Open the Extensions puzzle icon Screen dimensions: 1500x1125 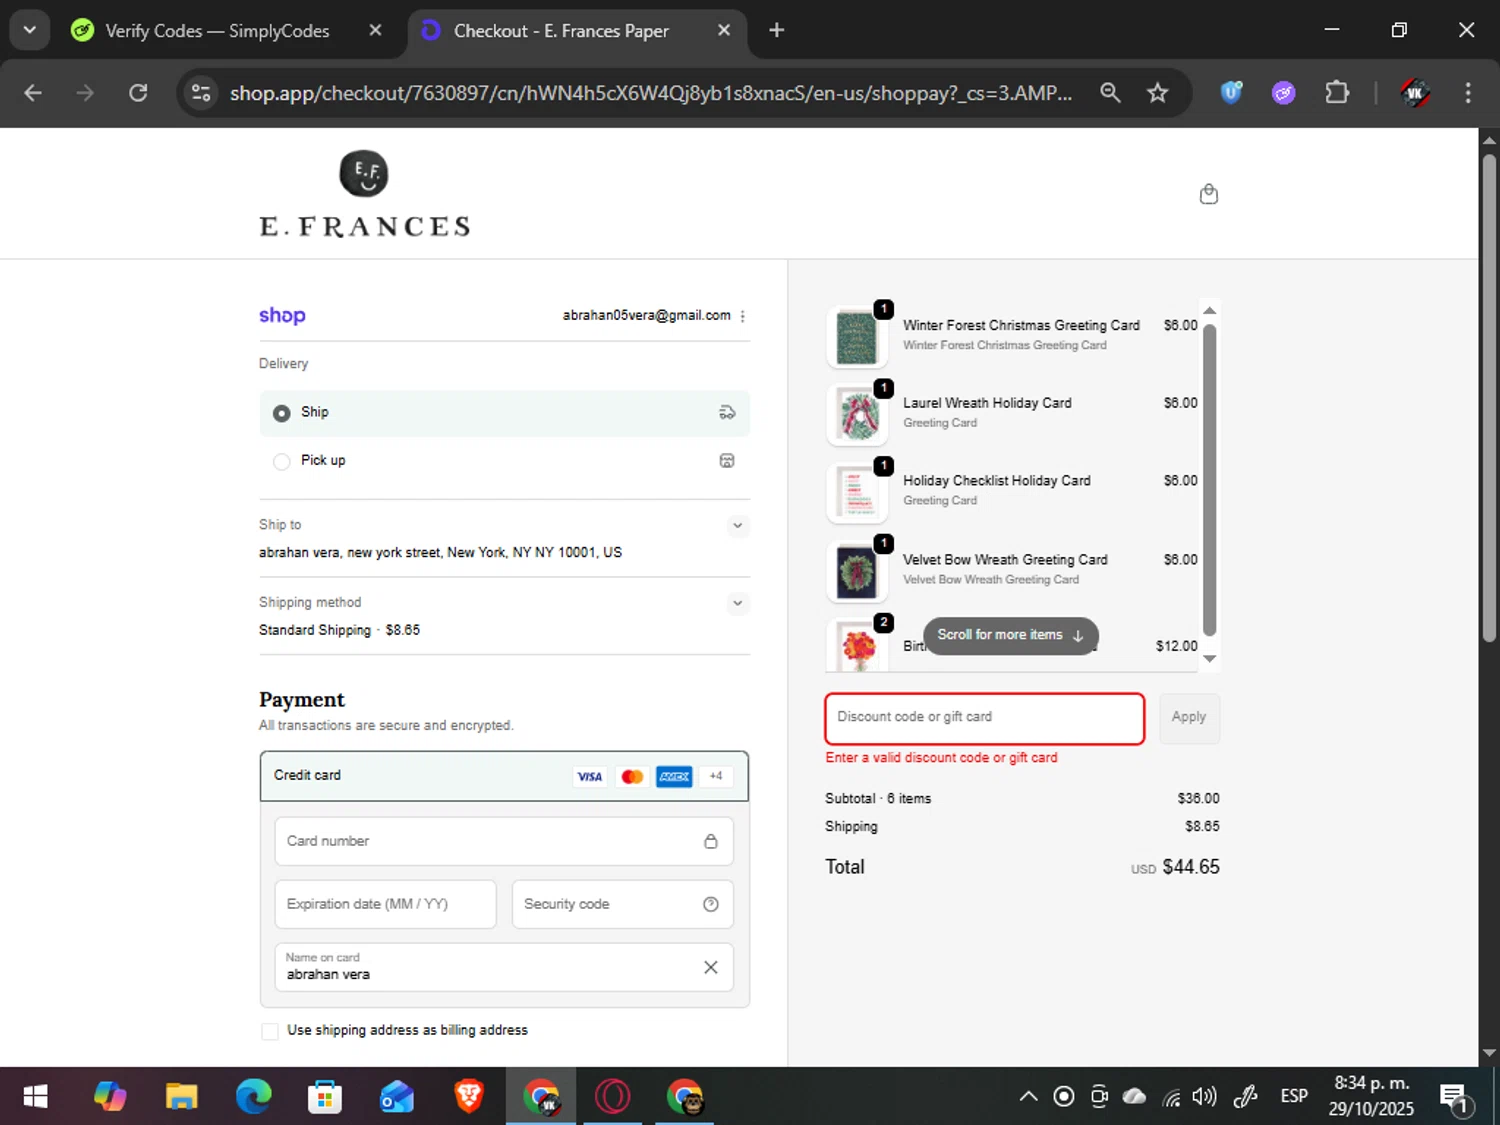(1337, 93)
